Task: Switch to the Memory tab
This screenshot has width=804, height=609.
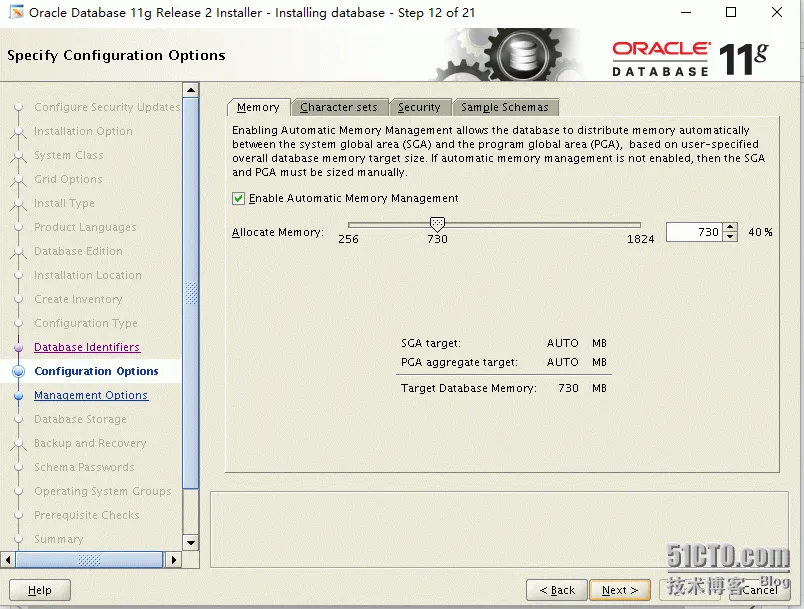Action: point(258,107)
